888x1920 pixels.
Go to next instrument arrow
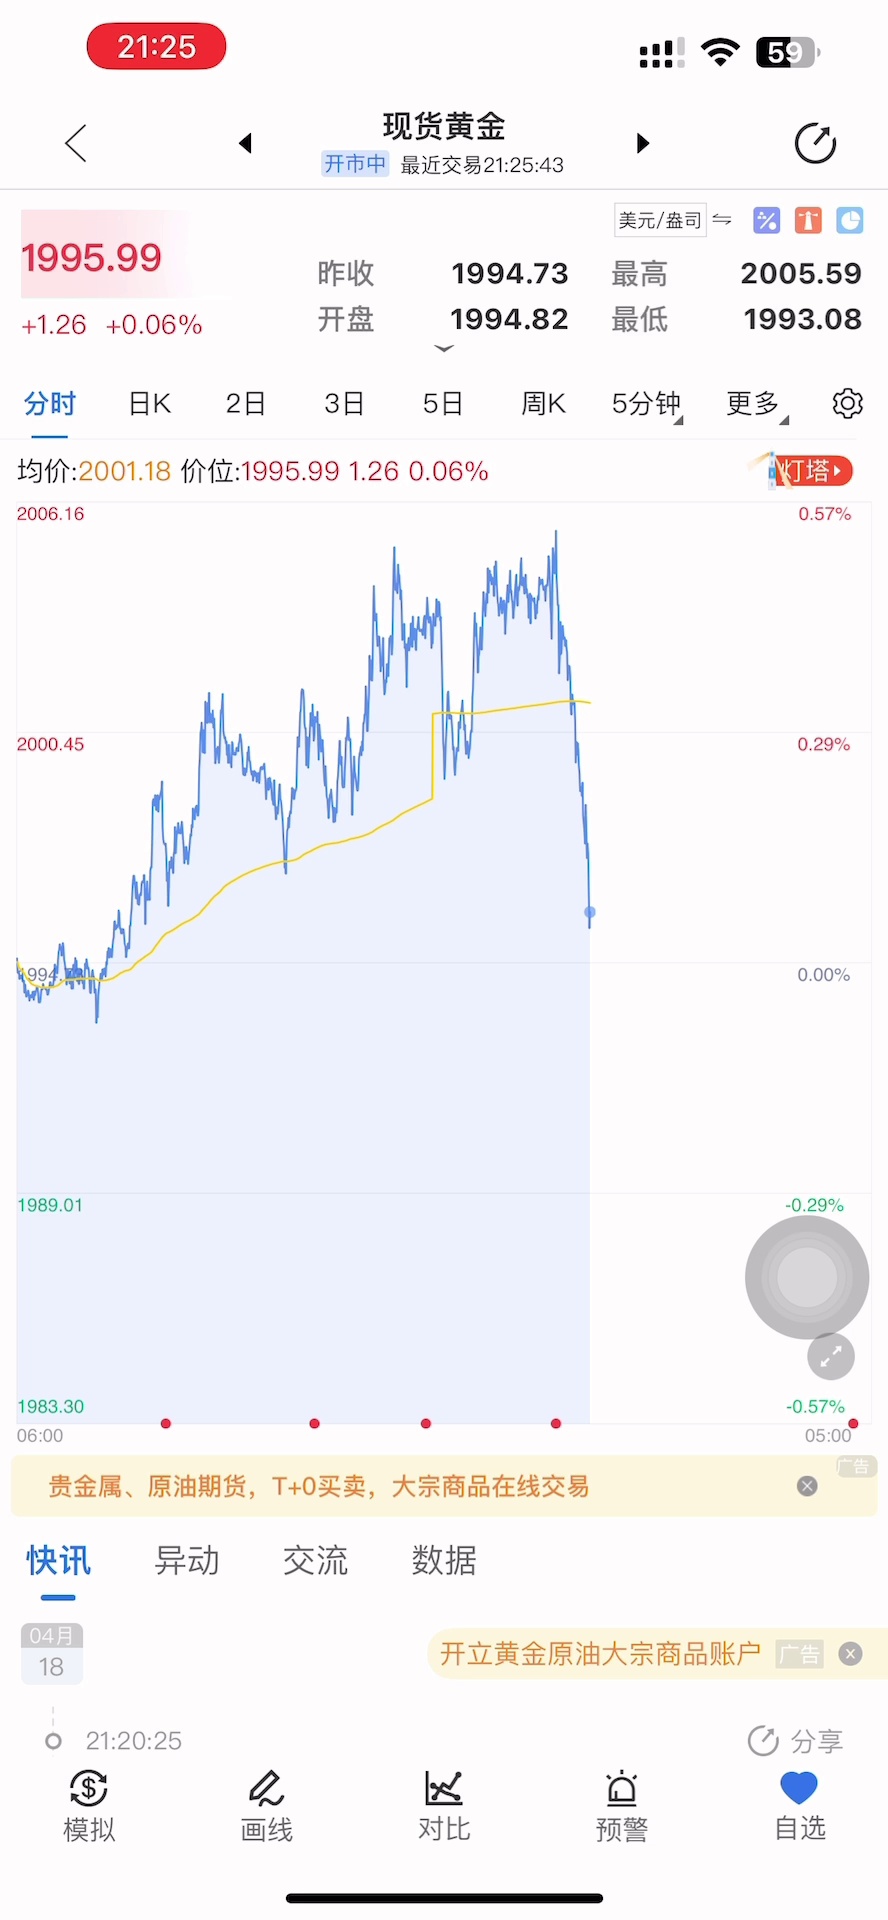[643, 143]
